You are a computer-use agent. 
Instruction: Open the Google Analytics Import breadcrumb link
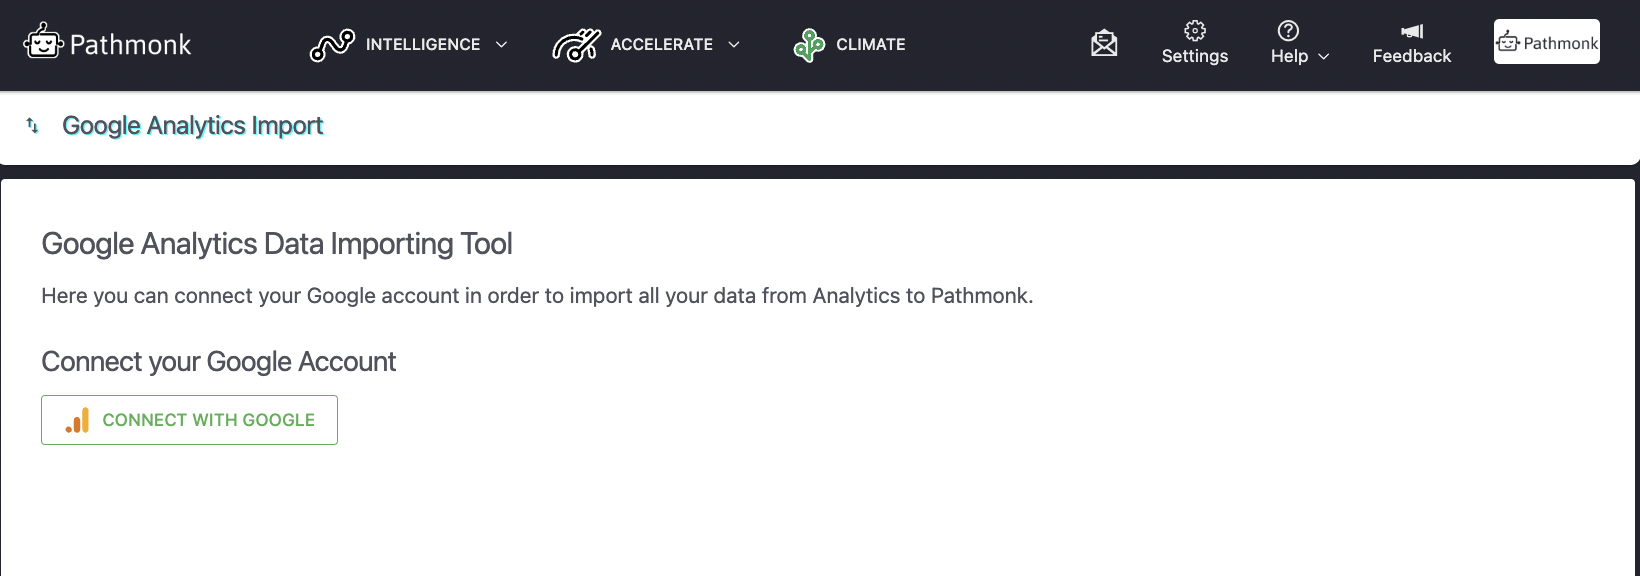point(192,126)
